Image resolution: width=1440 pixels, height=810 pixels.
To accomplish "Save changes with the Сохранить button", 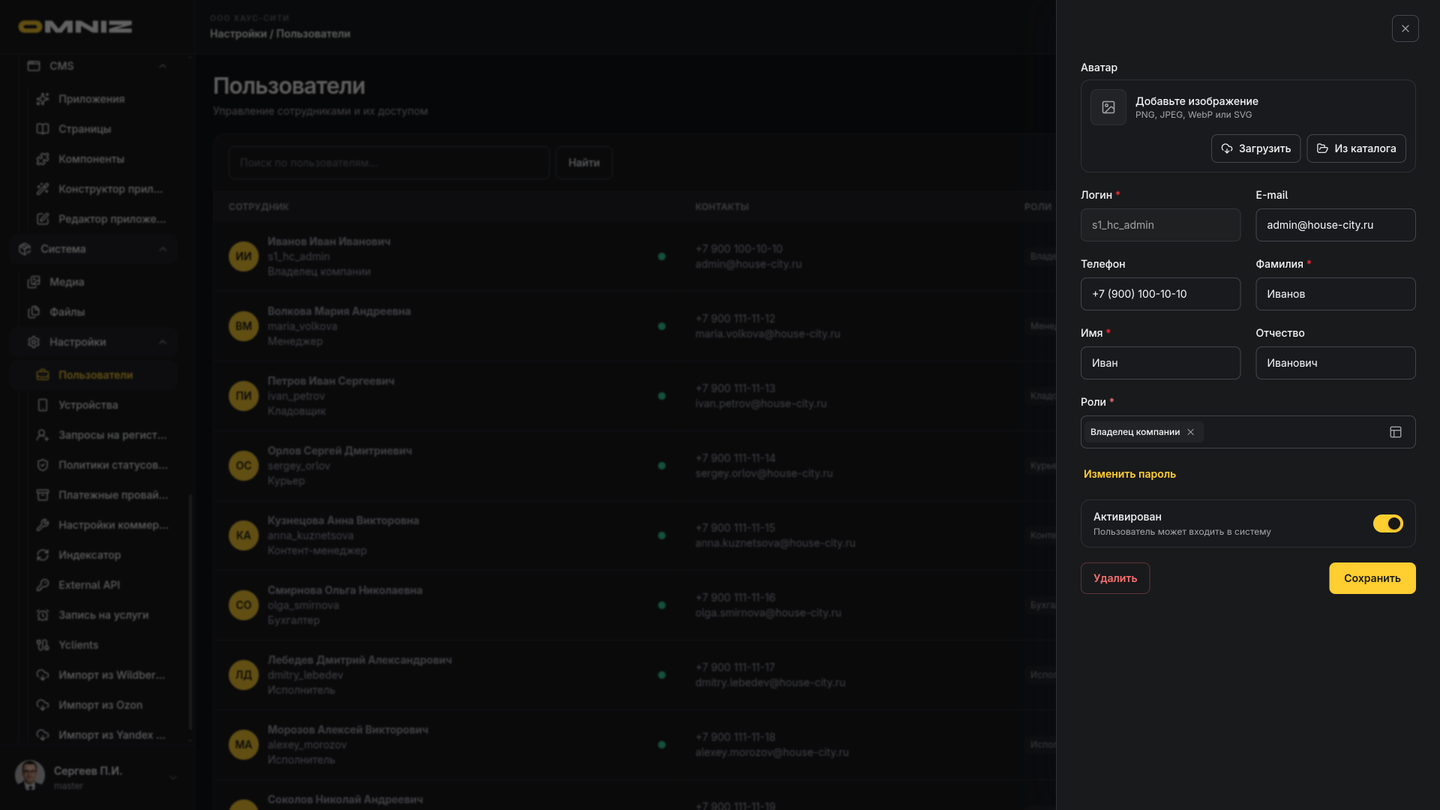I will [1372, 578].
